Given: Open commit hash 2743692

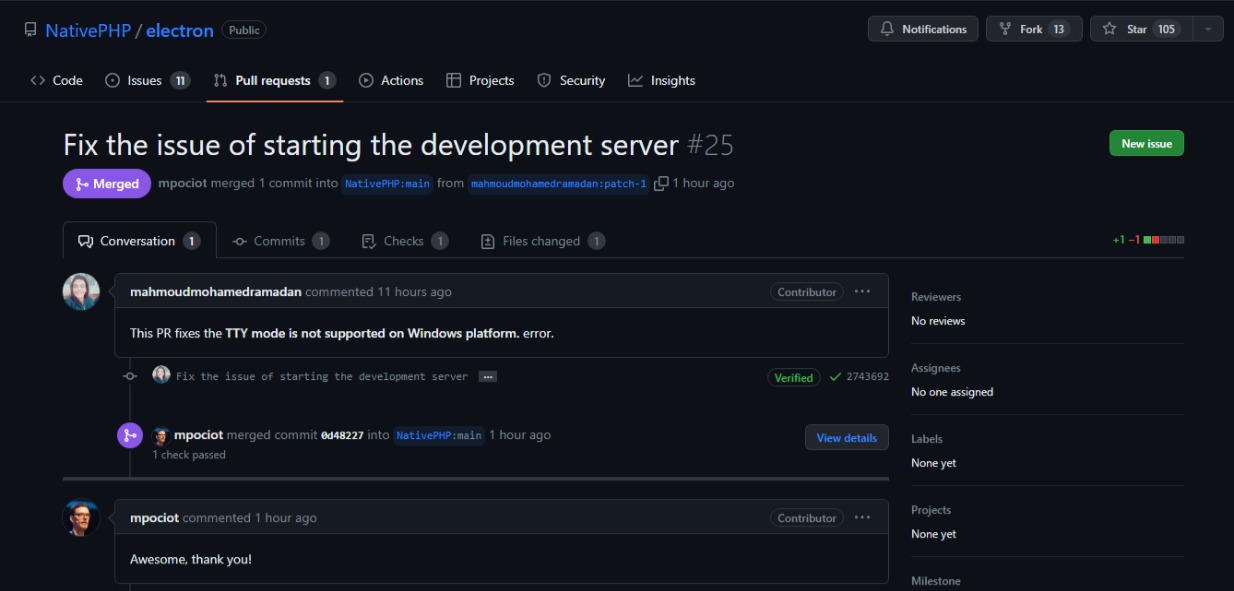Looking at the screenshot, I should coord(868,377).
